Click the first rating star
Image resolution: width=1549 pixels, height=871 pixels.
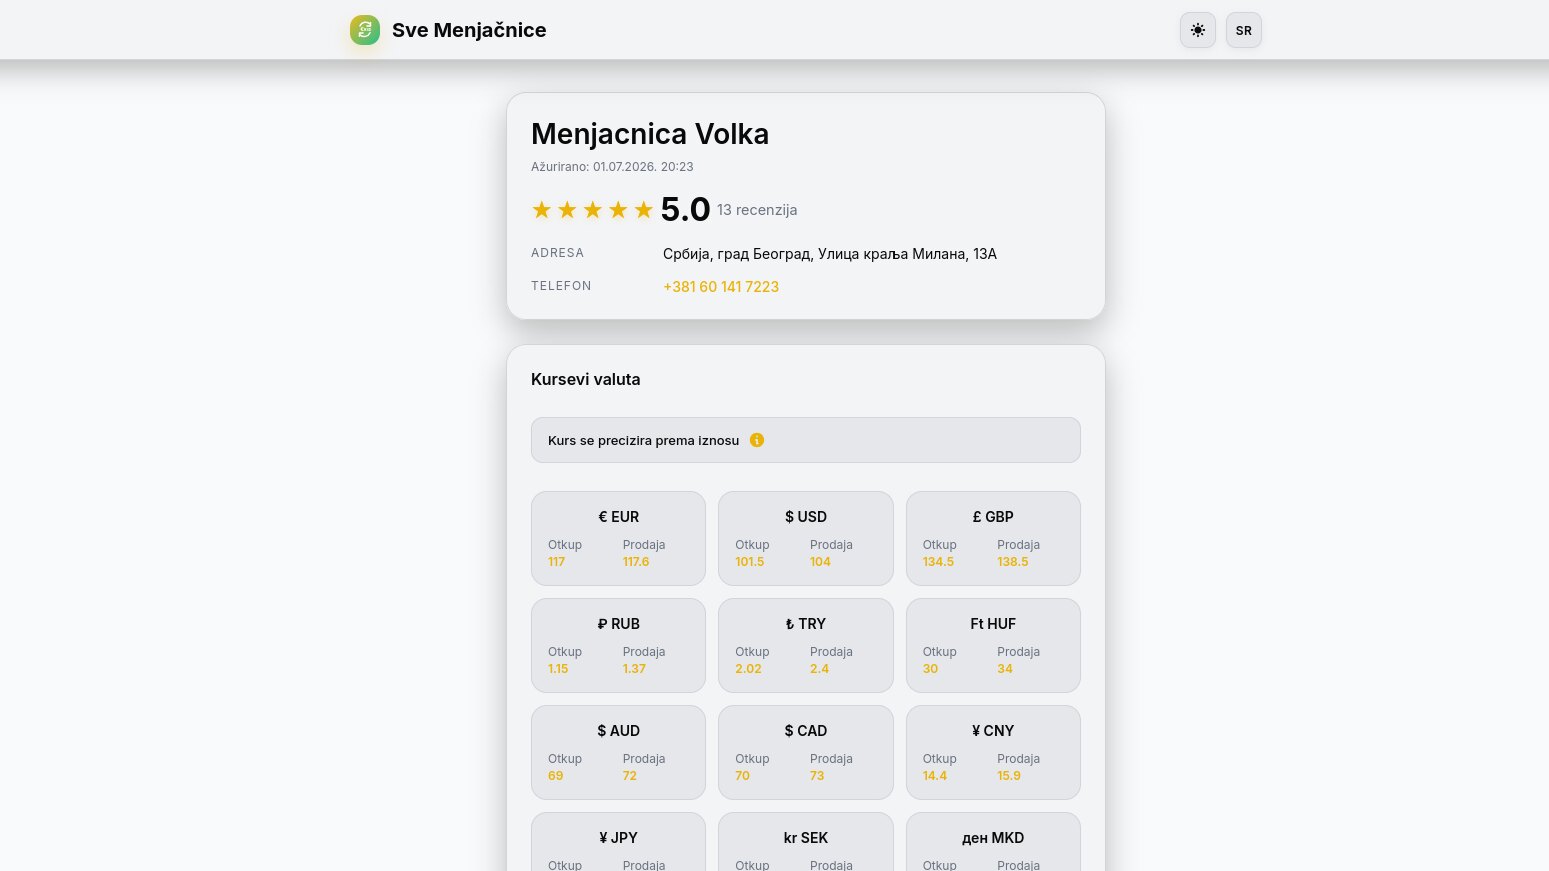(x=542, y=210)
